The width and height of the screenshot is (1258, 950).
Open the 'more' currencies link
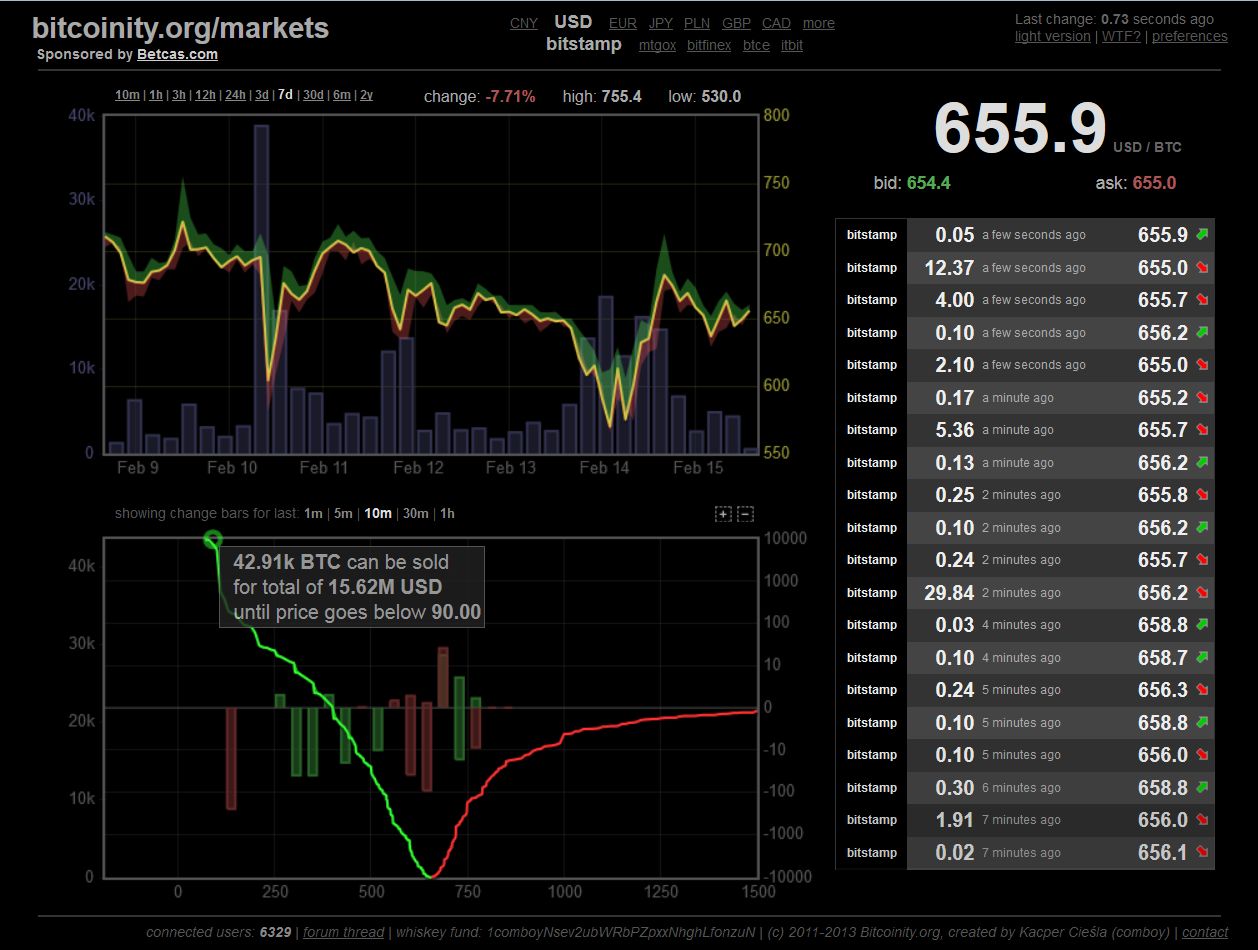(818, 23)
